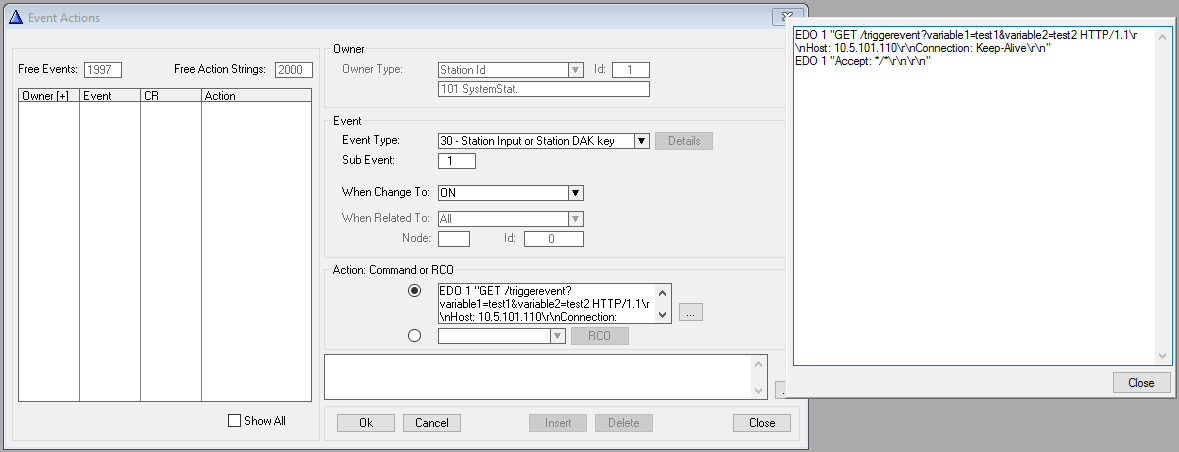Viewport: 1179px width, 452px height.
Task: Open the When Change To dropdown
Action: coord(575,193)
